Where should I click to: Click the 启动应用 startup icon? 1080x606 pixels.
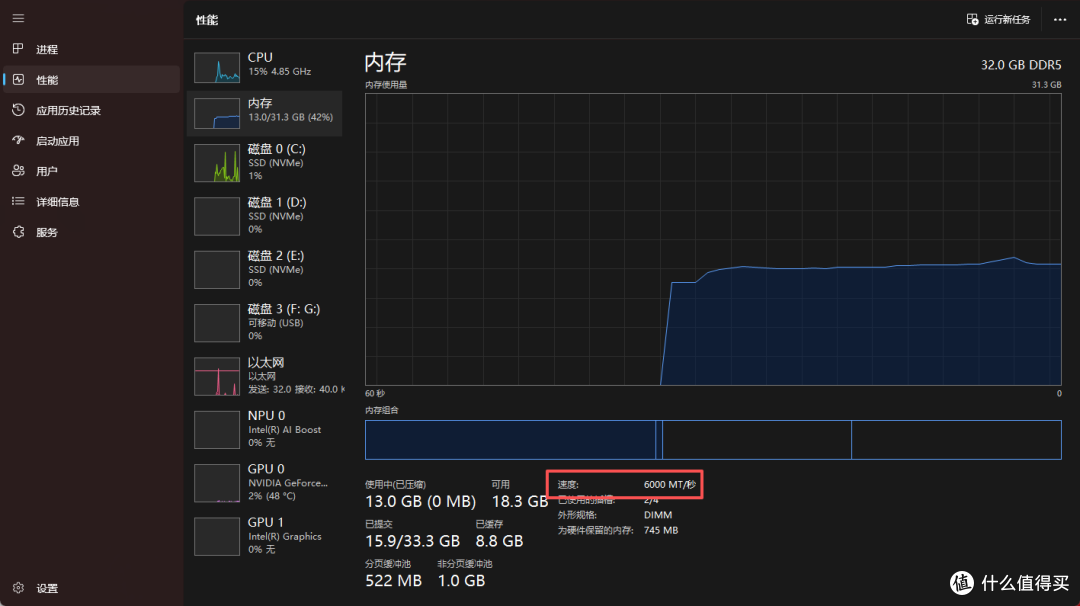pos(19,140)
